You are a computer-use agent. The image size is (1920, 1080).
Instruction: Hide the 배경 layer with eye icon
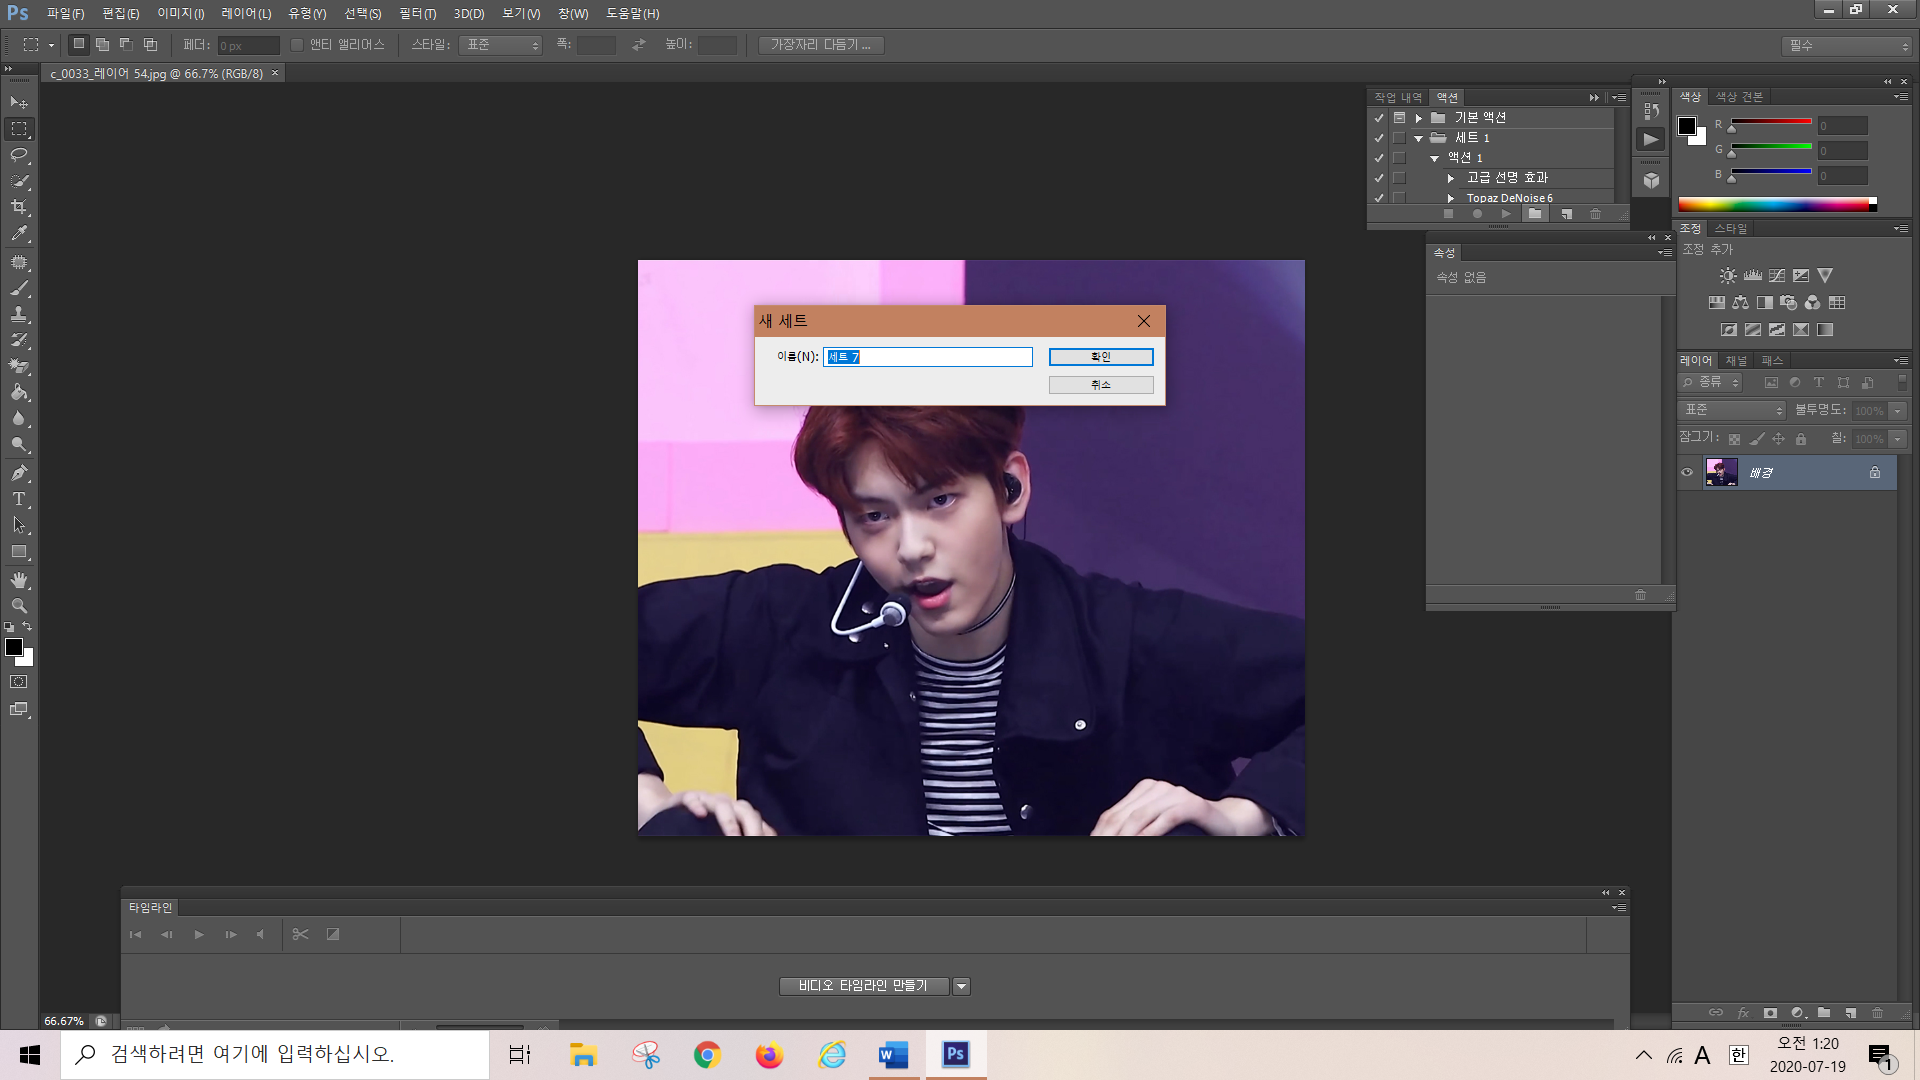tap(1688, 473)
